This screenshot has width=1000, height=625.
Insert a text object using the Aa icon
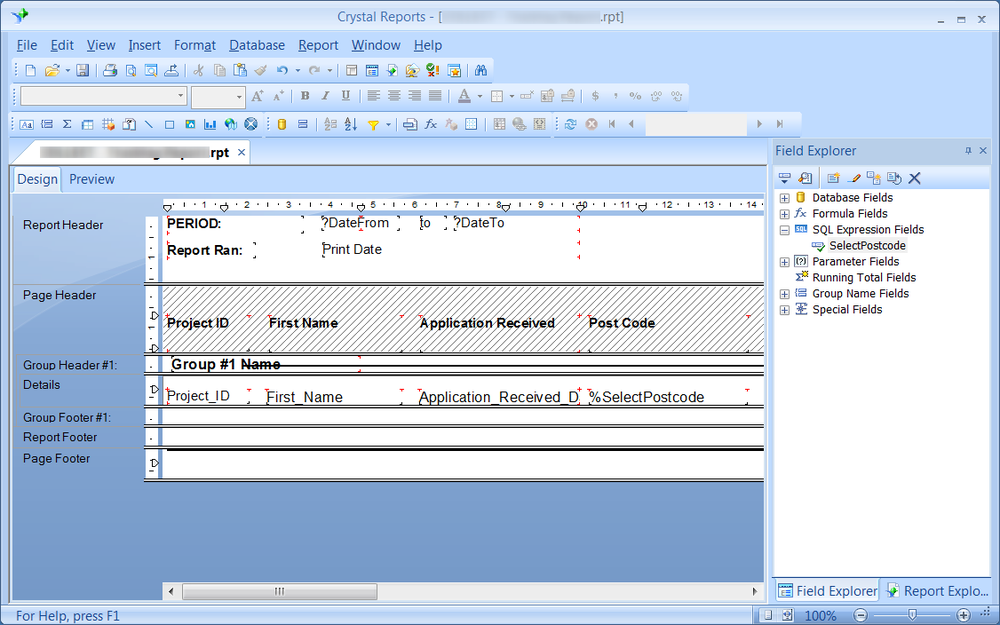coord(26,124)
